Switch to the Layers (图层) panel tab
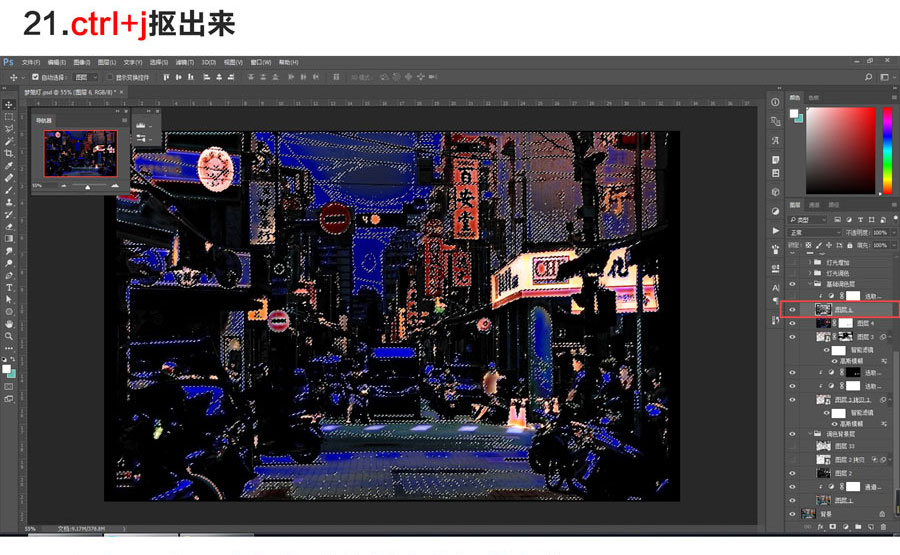900x555 pixels. (796, 205)
